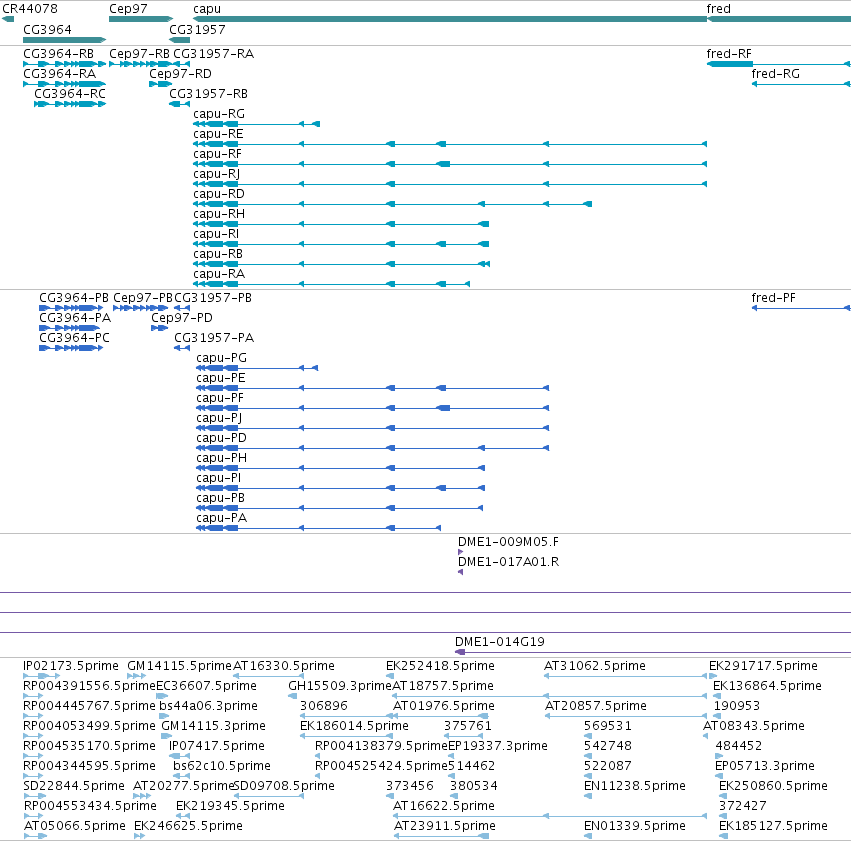Viewport: 851px width, 841px height.
Task: Click EST RP004391556.5prime
Action: (33, 696)
